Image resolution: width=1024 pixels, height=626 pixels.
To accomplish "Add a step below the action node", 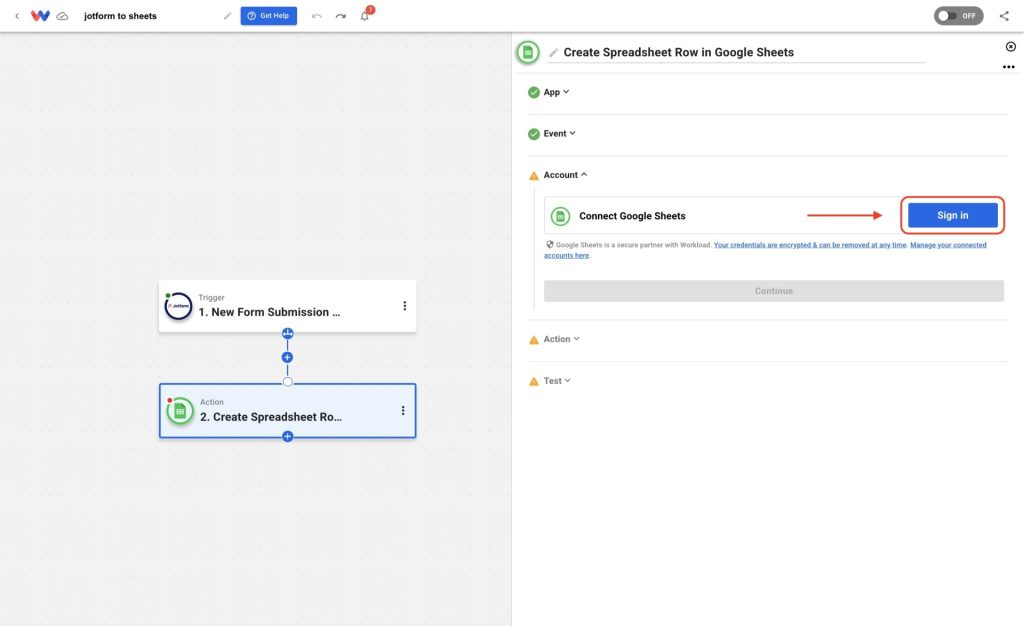I will [287, 436].
